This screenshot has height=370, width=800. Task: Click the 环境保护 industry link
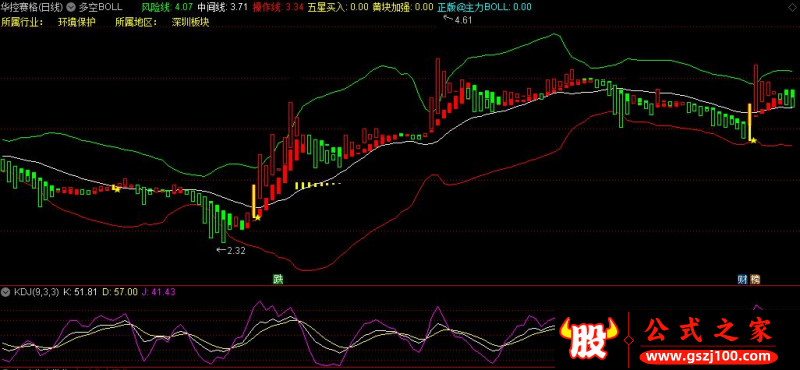coord(77,22)
